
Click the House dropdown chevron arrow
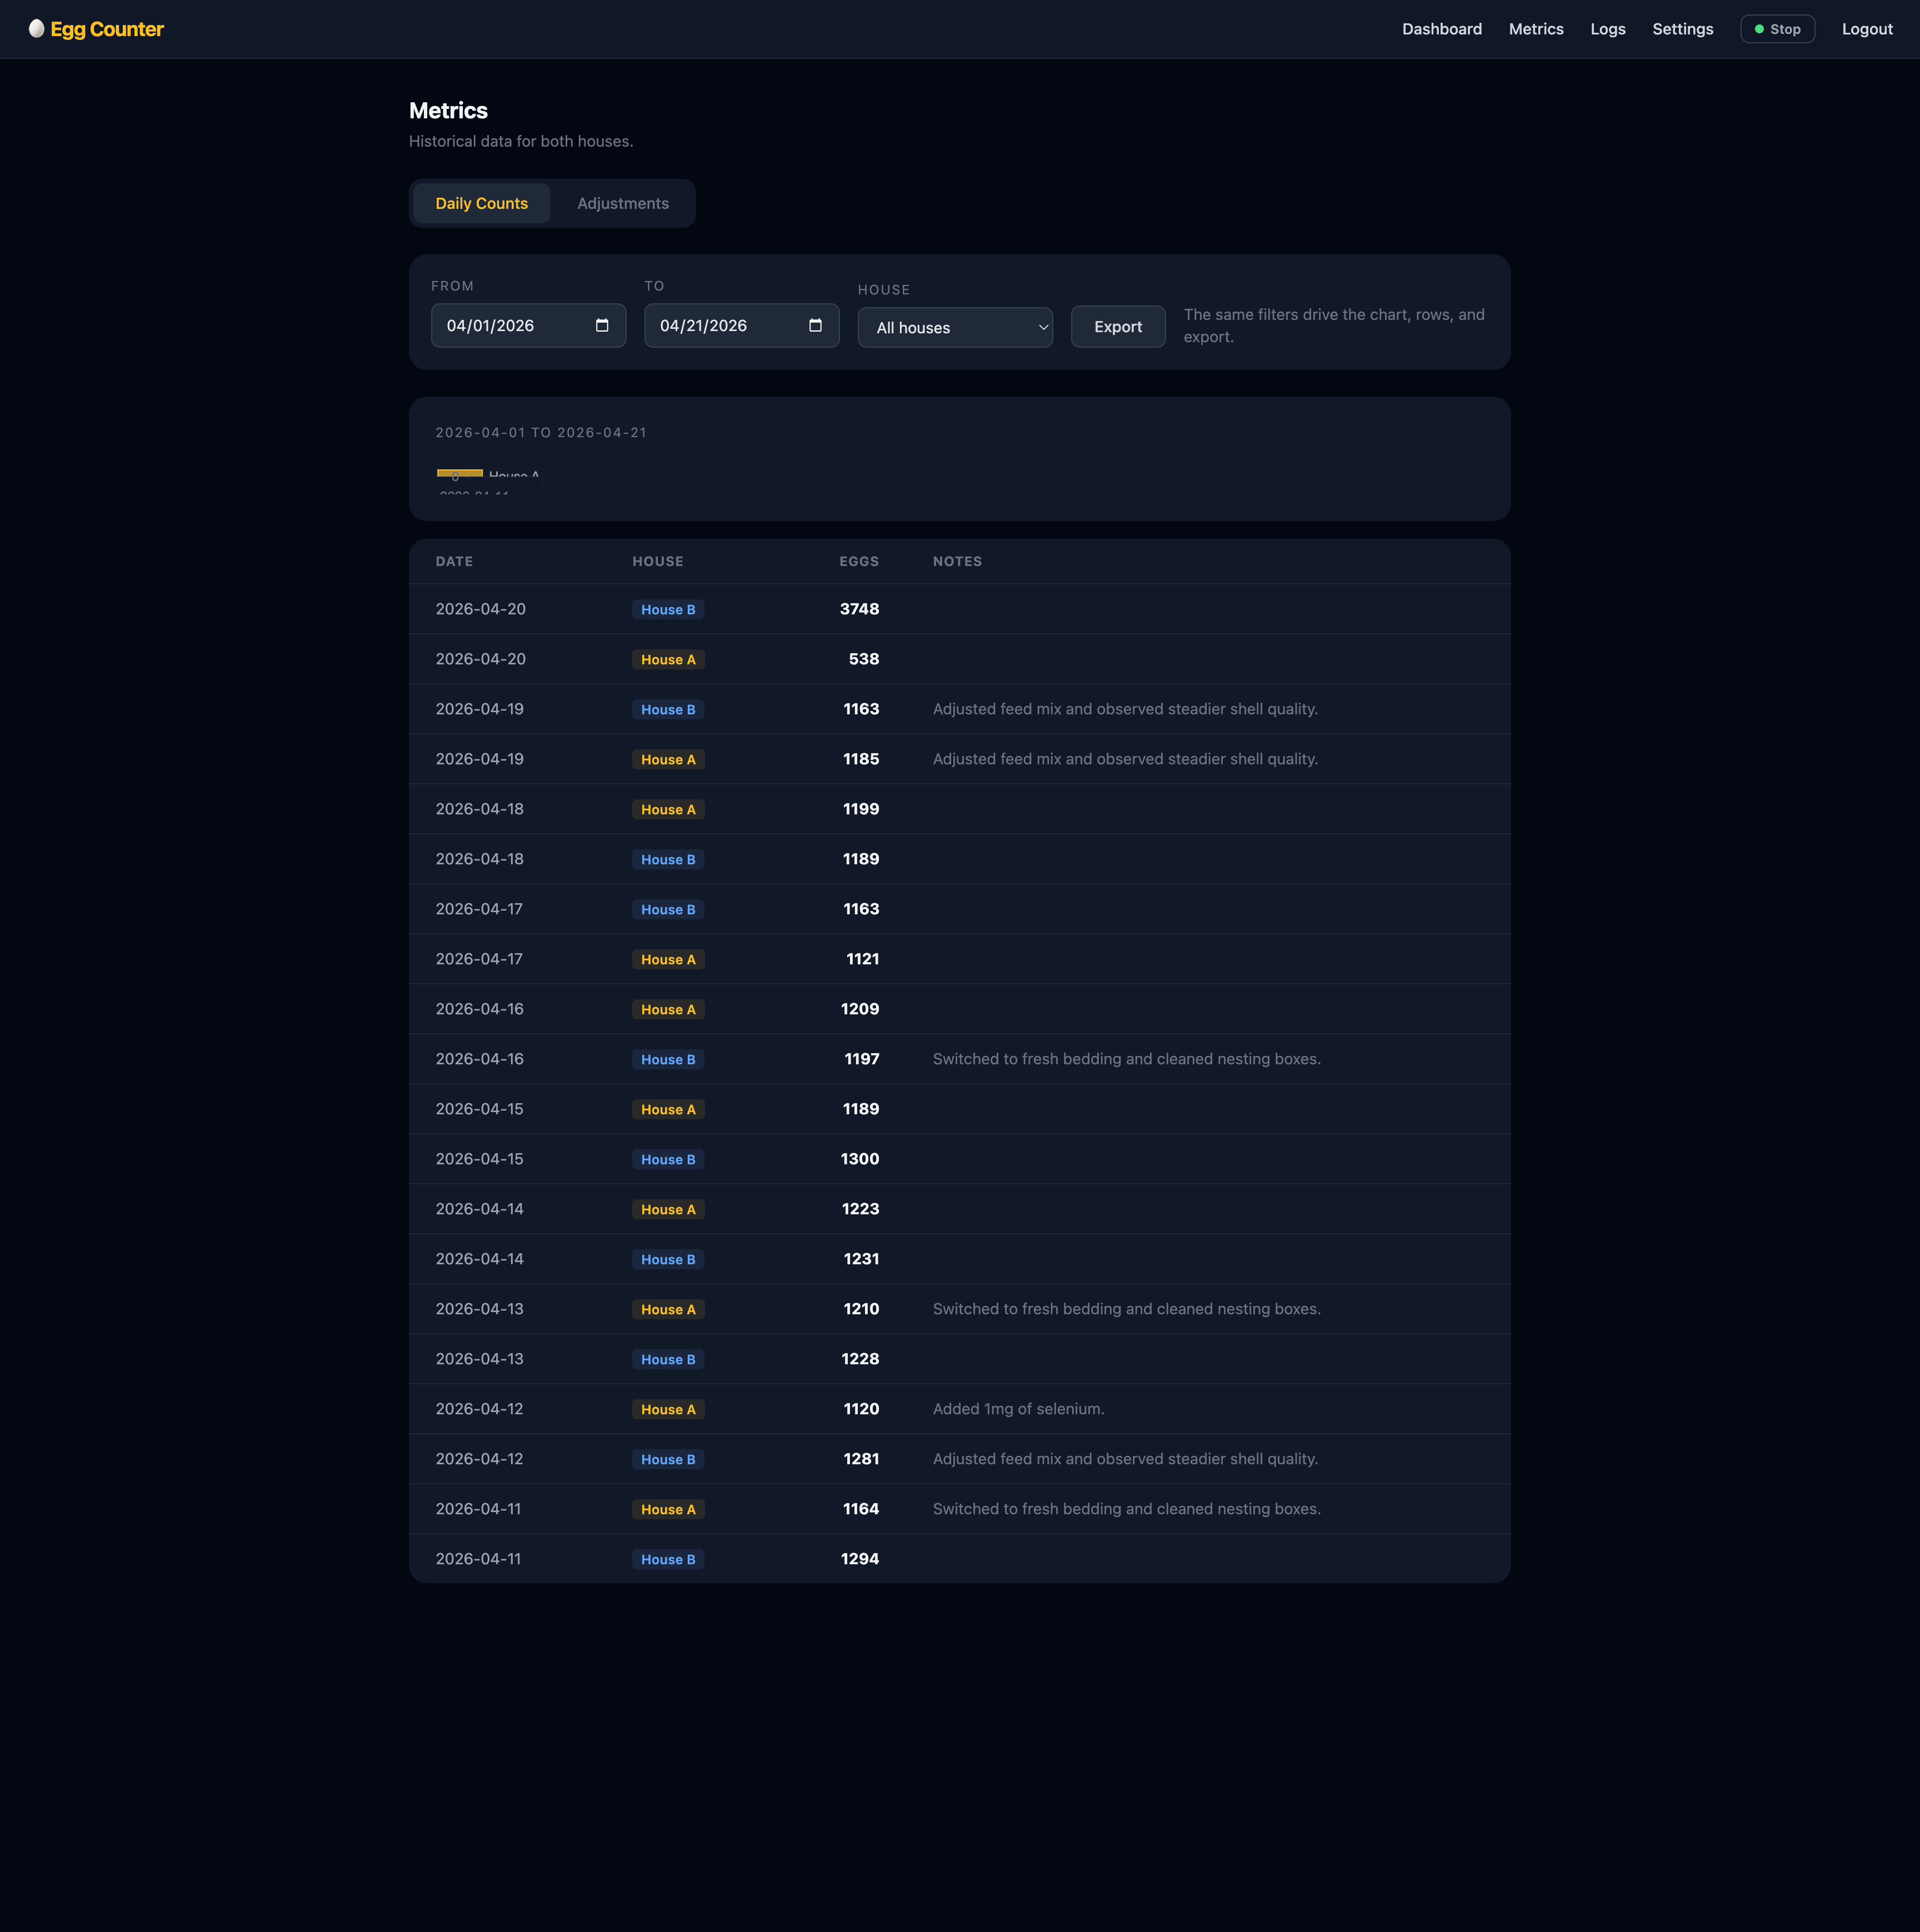1043,328
